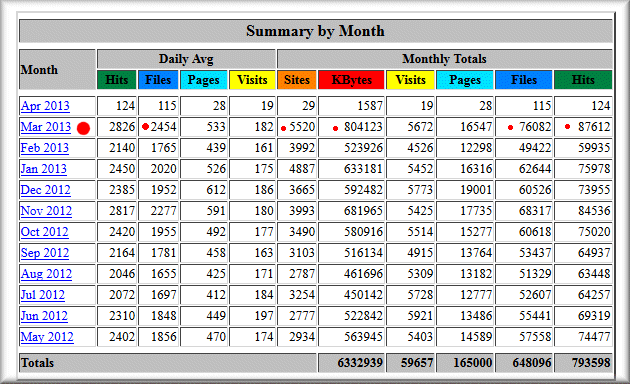Select Apr 2013 KBytes value 1587
This screenshot has width=630, height=384.
[370, 106]
